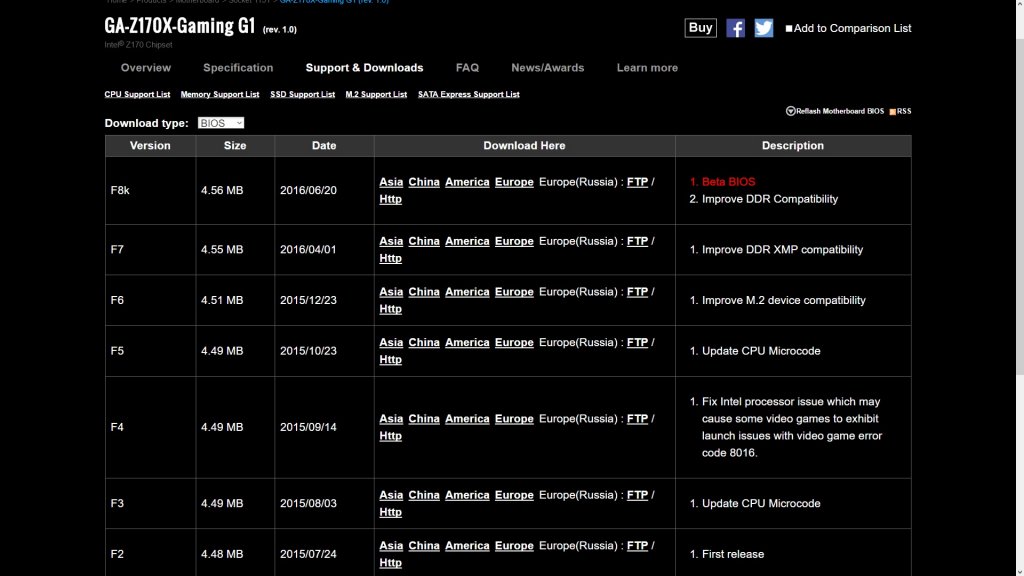
Task: Download F8k BIOS from Asia server
Action: [391, 182]
